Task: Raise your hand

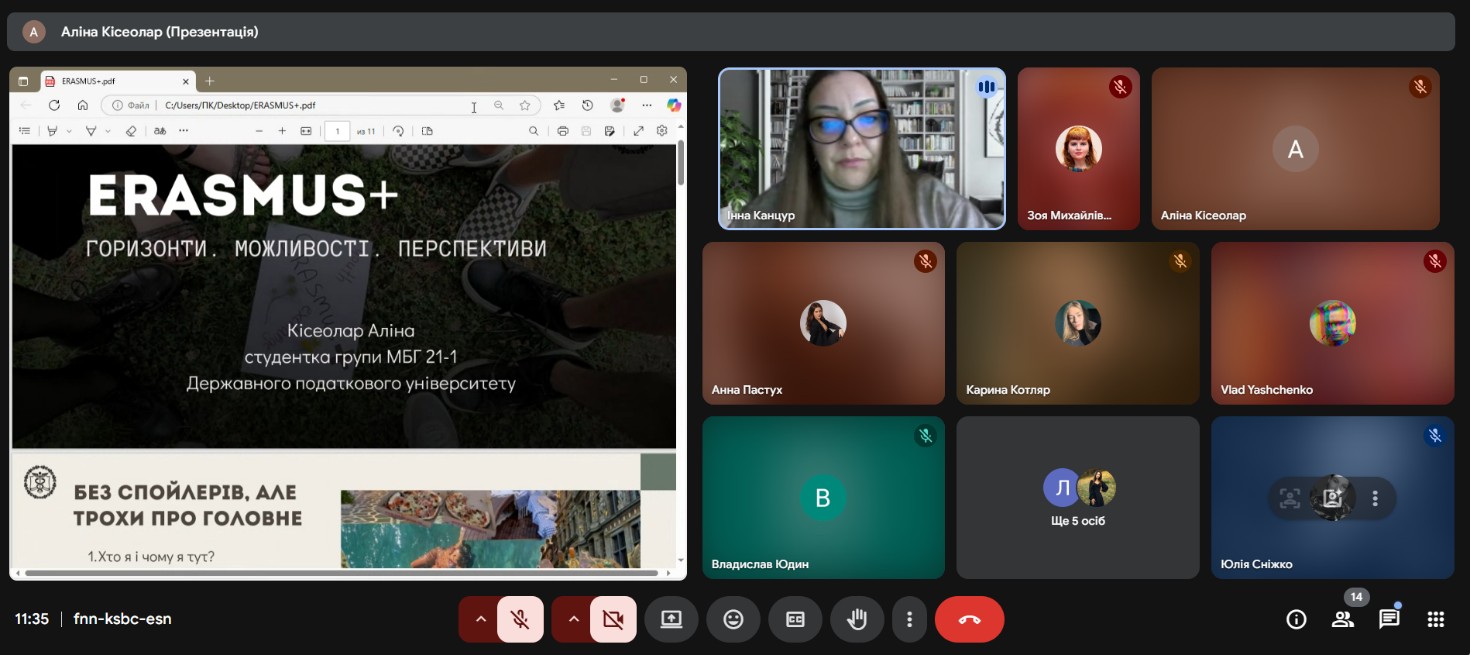Action: tap(857, 619)
